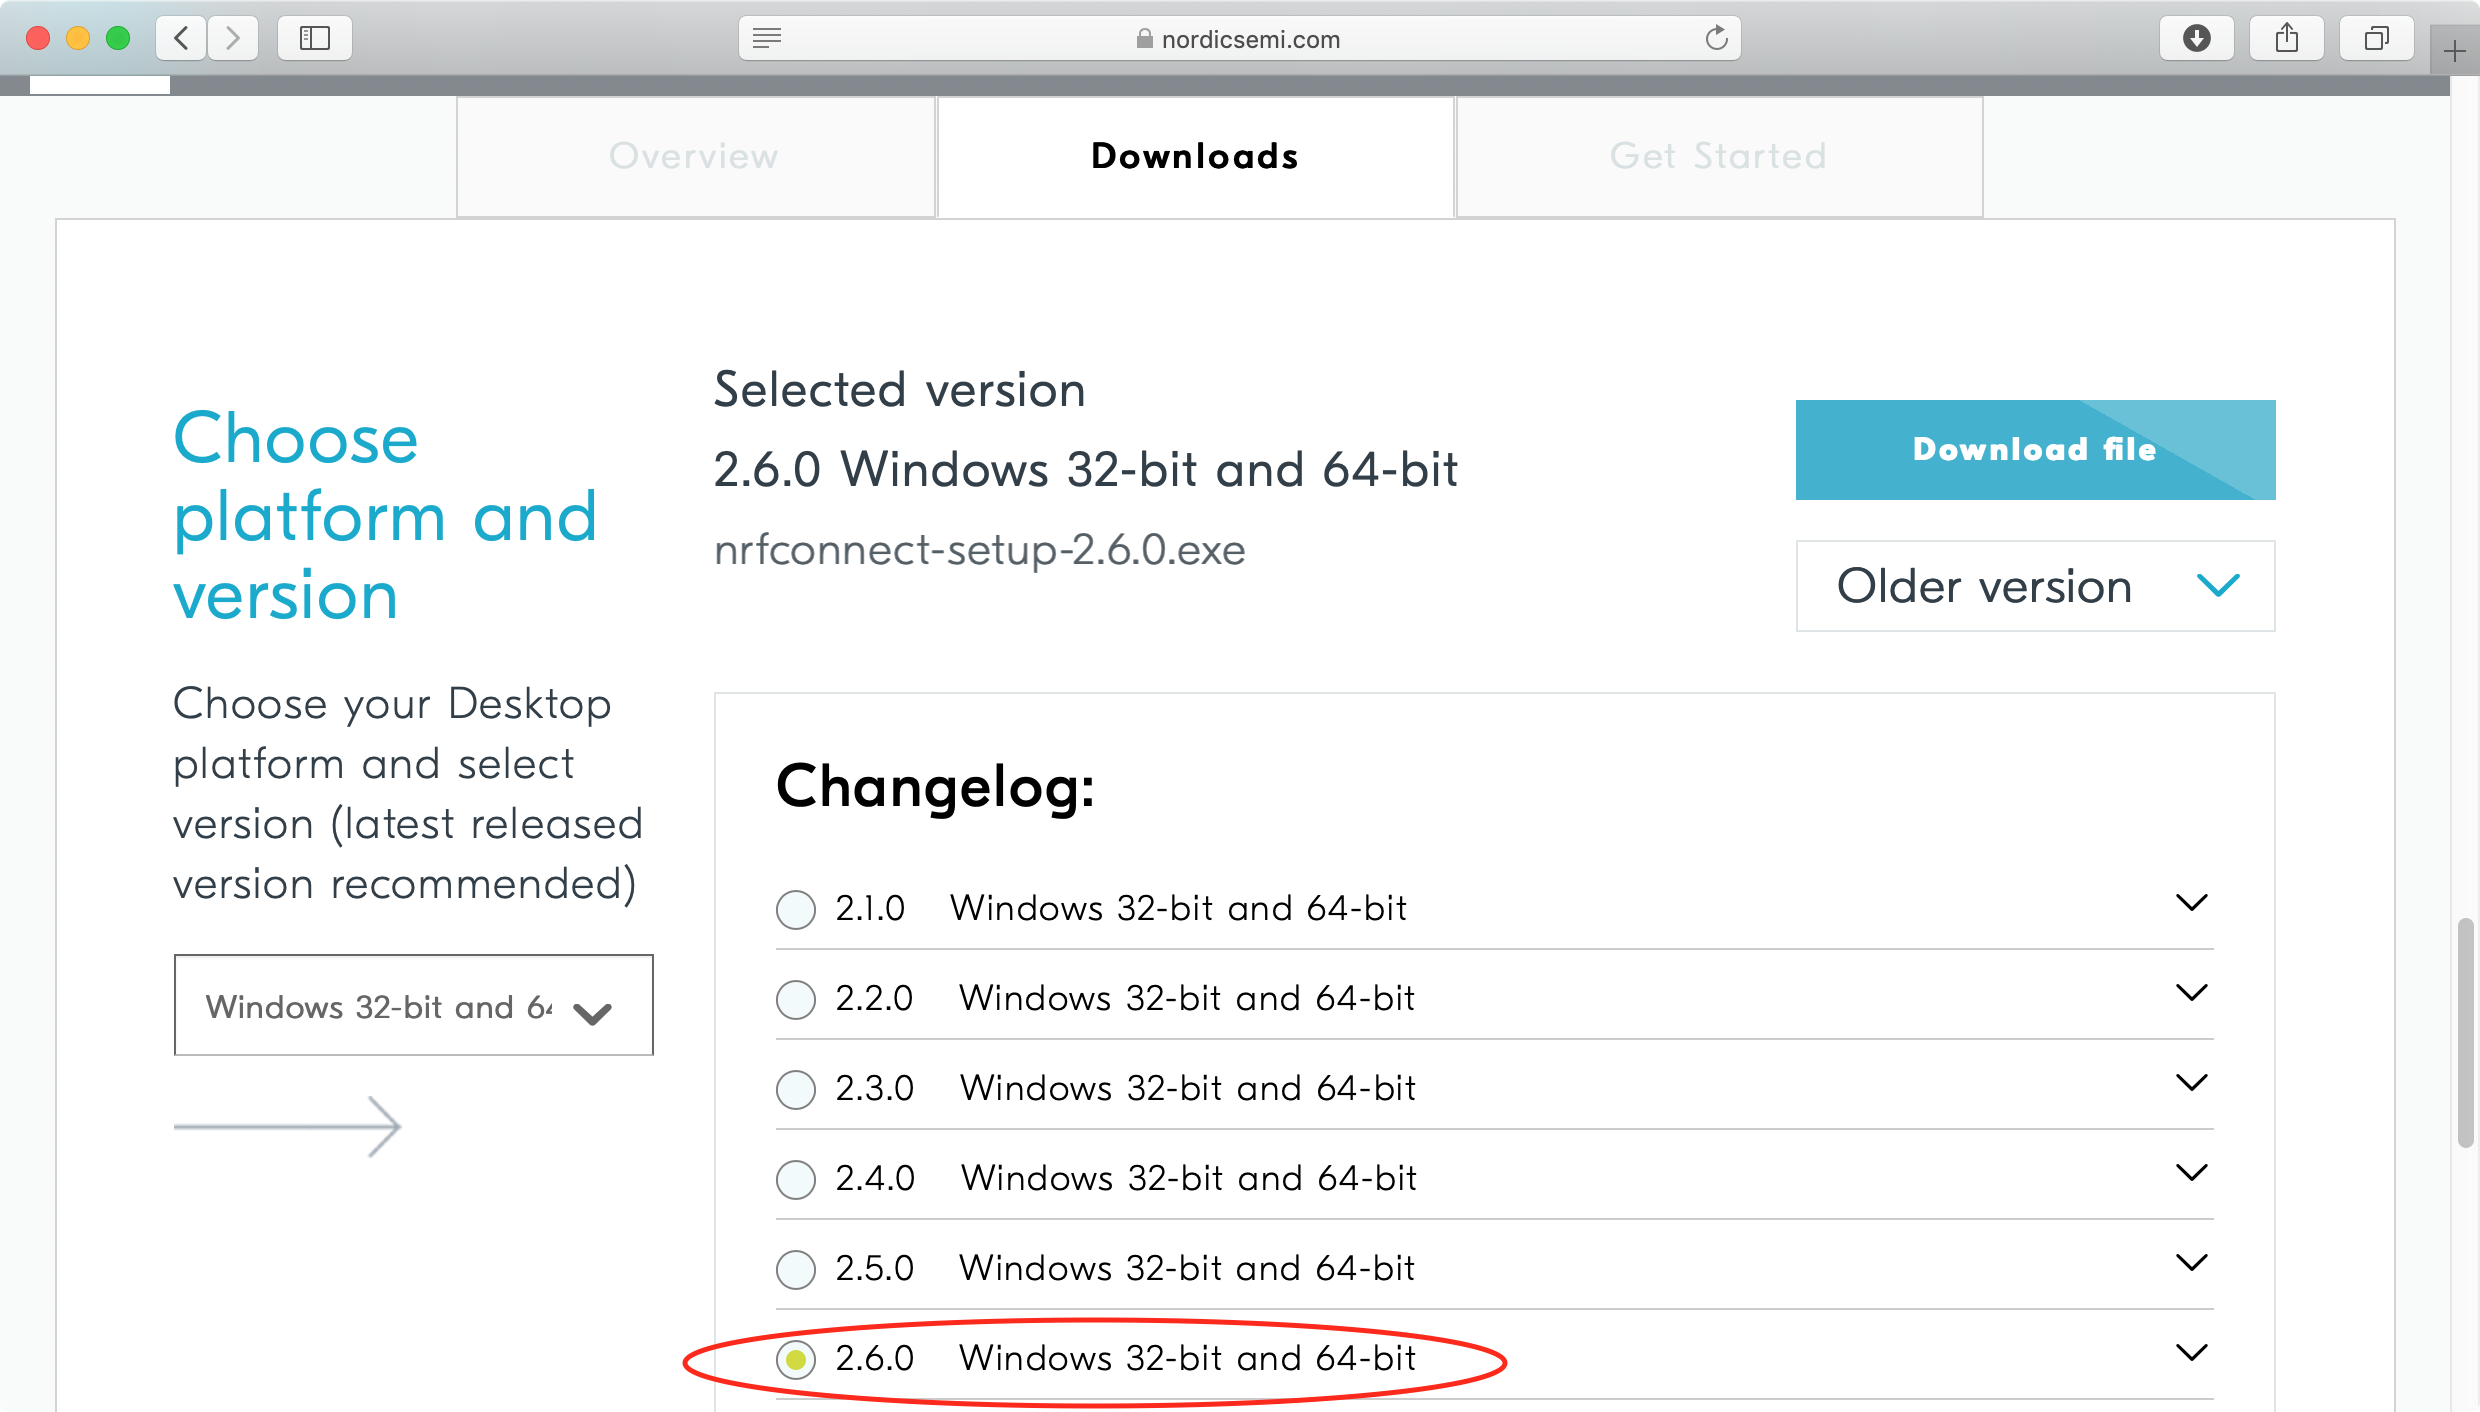
Task: Show all tabs overview icon
Action: coord(2377,38)
